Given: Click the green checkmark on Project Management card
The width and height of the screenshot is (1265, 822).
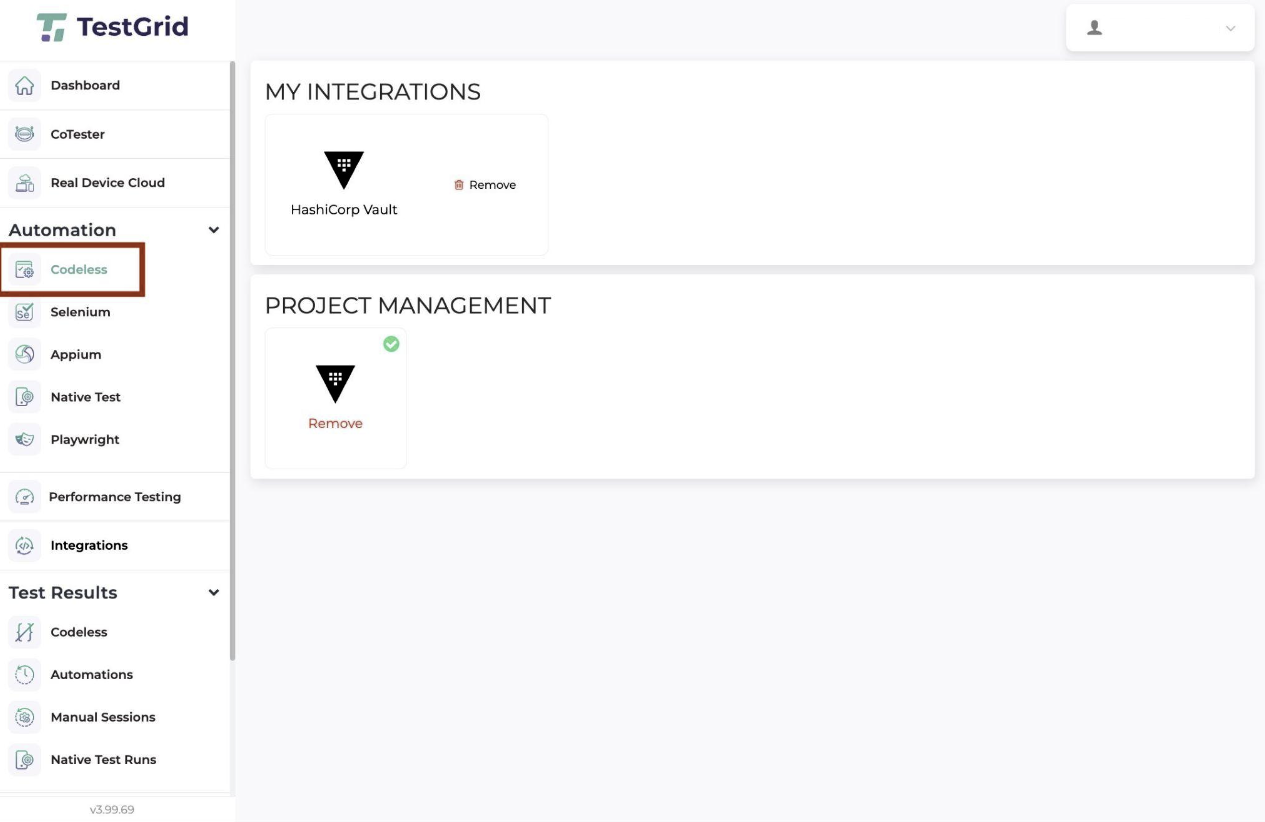Looking at the screenshot, I should coord(391,344).
